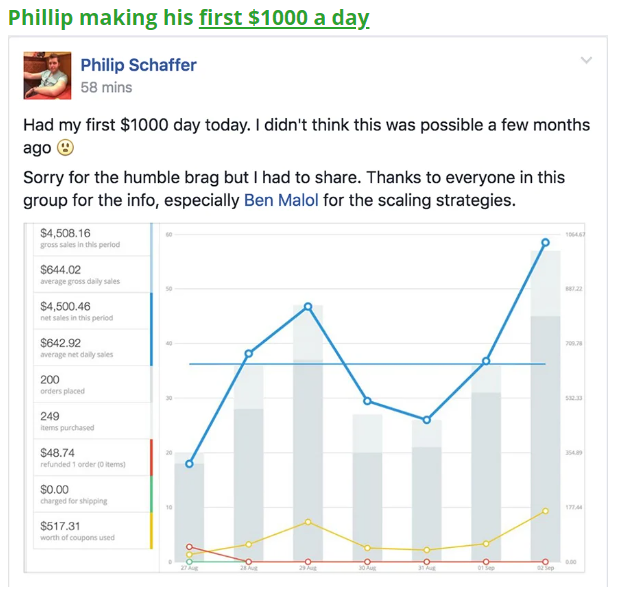Screen dimensions: 644x596
Task: Select the 200 orders placed legend entry
Action: coord(93,384)
